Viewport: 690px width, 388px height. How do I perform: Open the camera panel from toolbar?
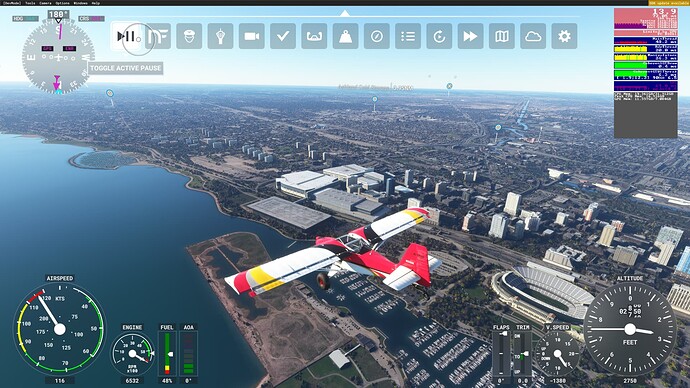point(252,36)
